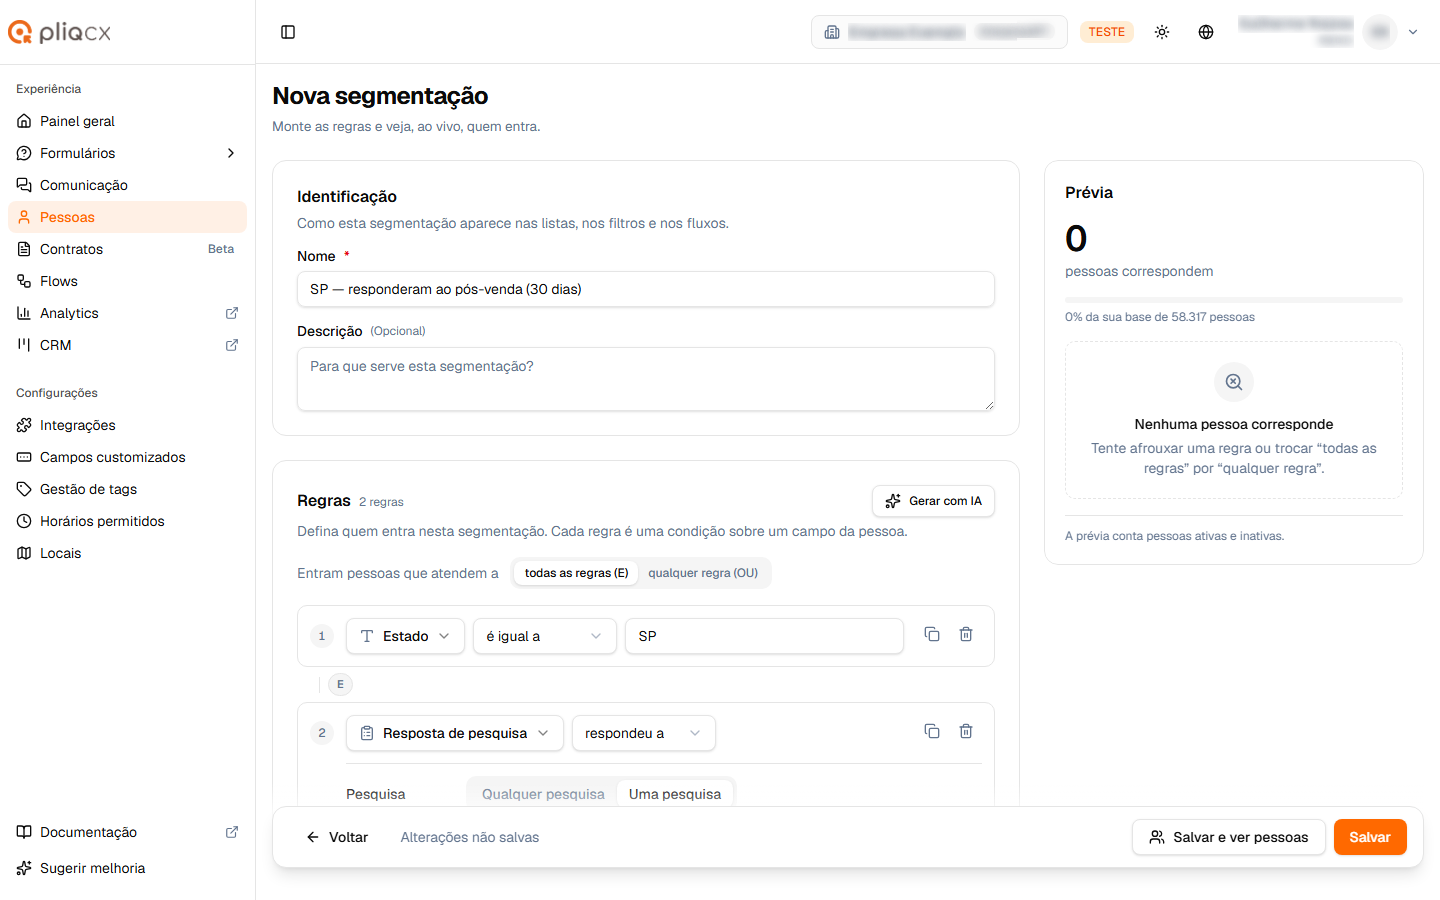Image resolution: width=1440 pixels, height=900 pixels.
Task: Open language selector globe icon
Action: click(1206, 32)
